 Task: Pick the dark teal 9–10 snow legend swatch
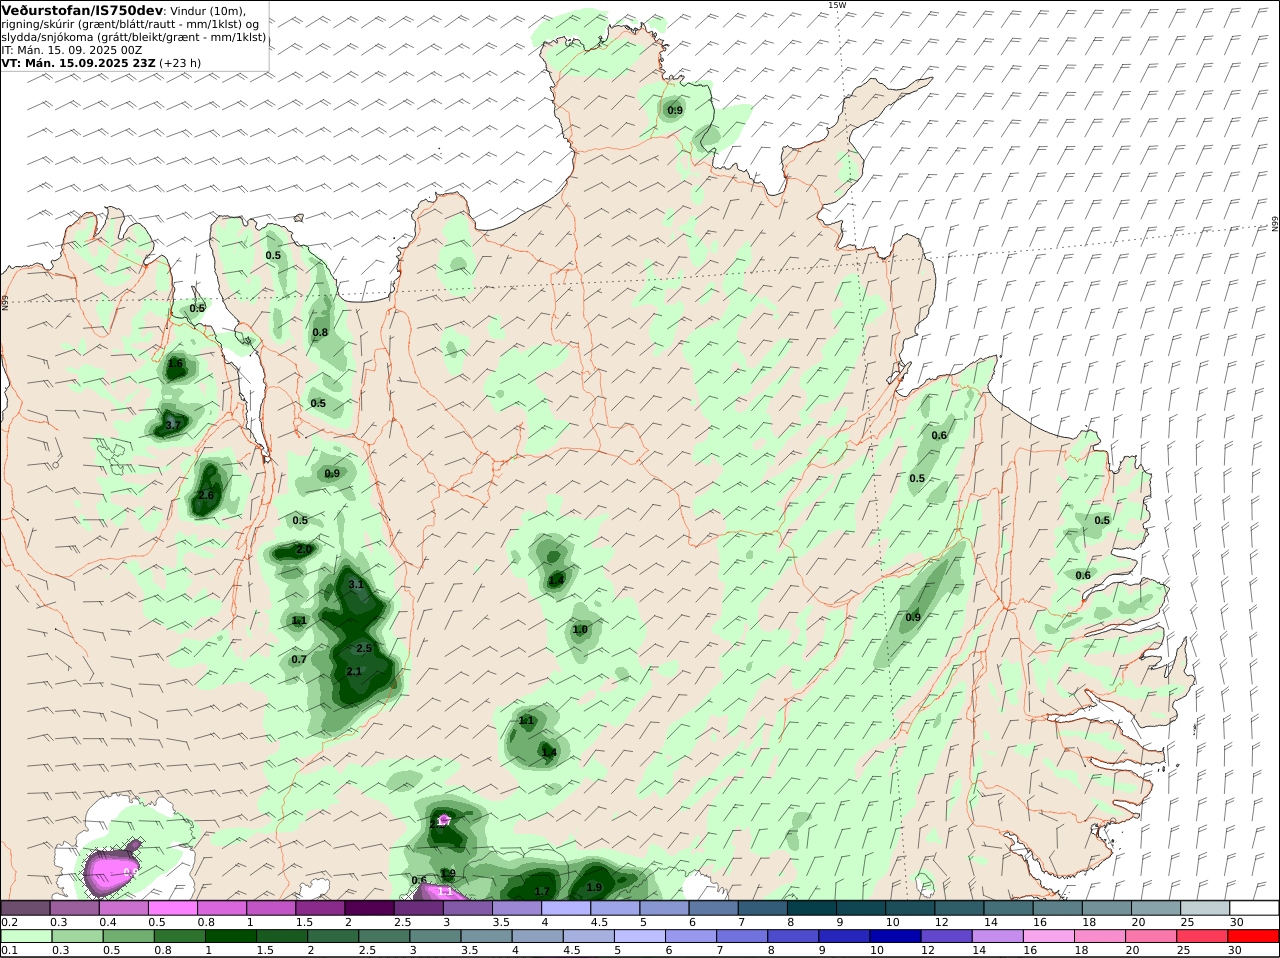861,908
